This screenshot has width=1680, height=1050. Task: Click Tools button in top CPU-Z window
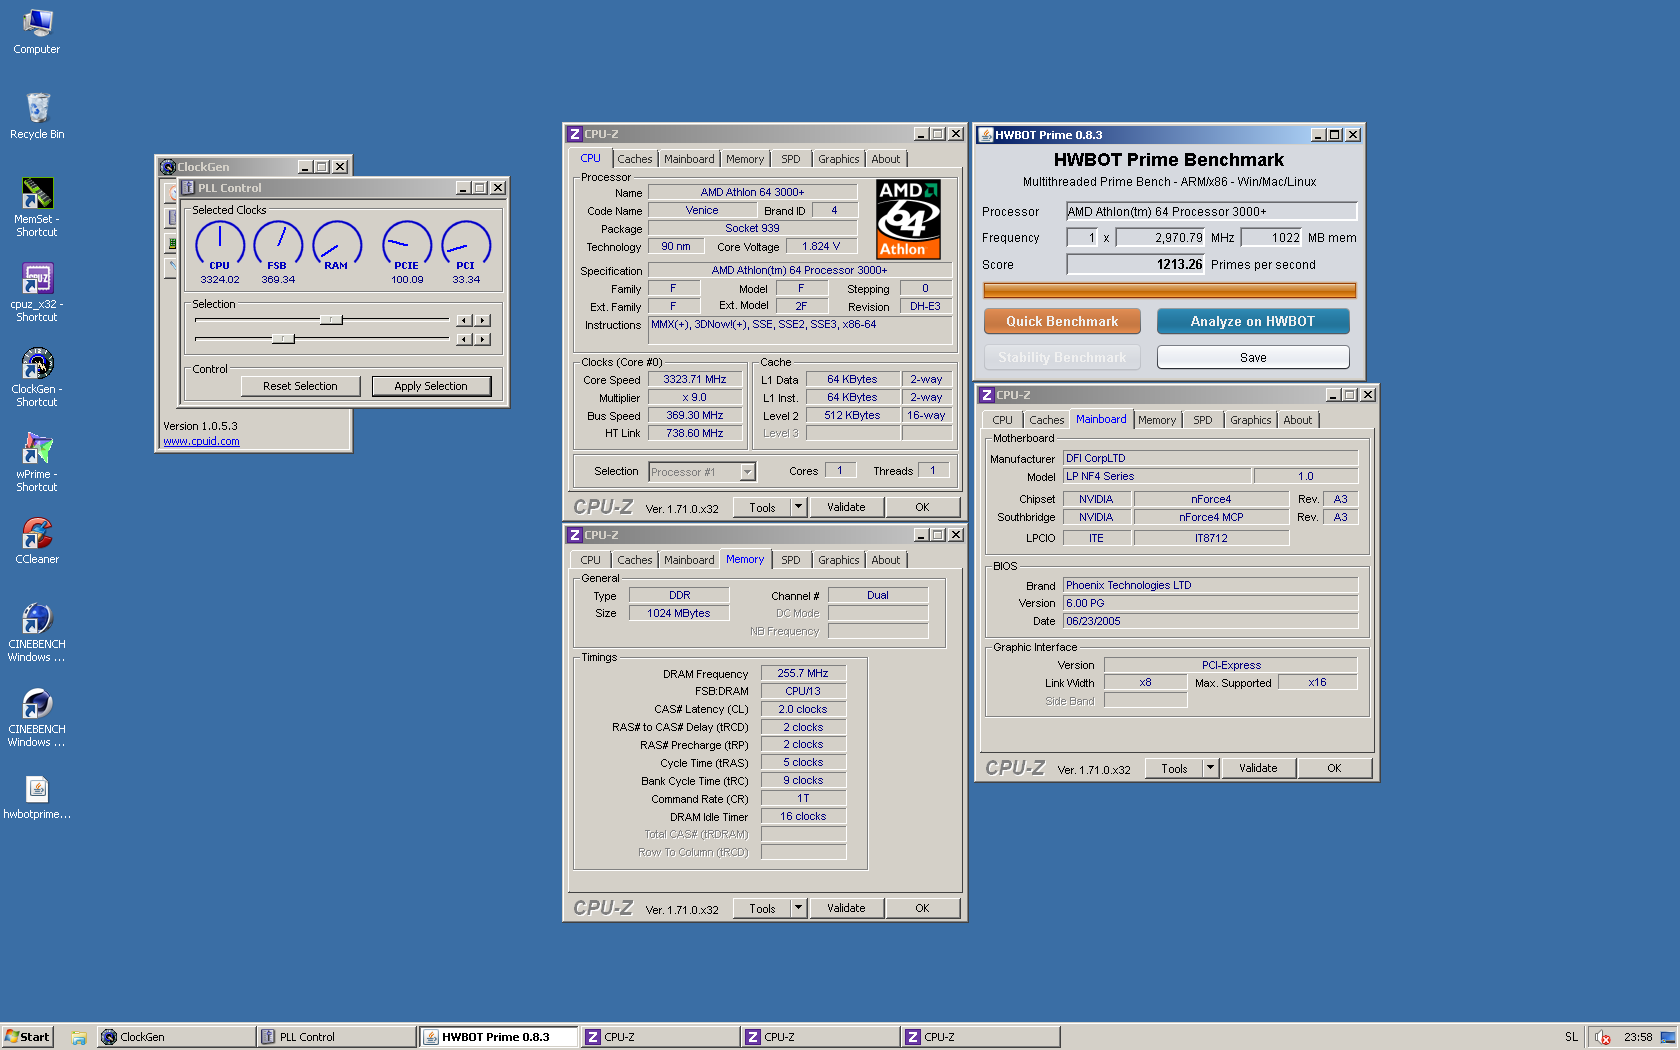tap(762, 507)
